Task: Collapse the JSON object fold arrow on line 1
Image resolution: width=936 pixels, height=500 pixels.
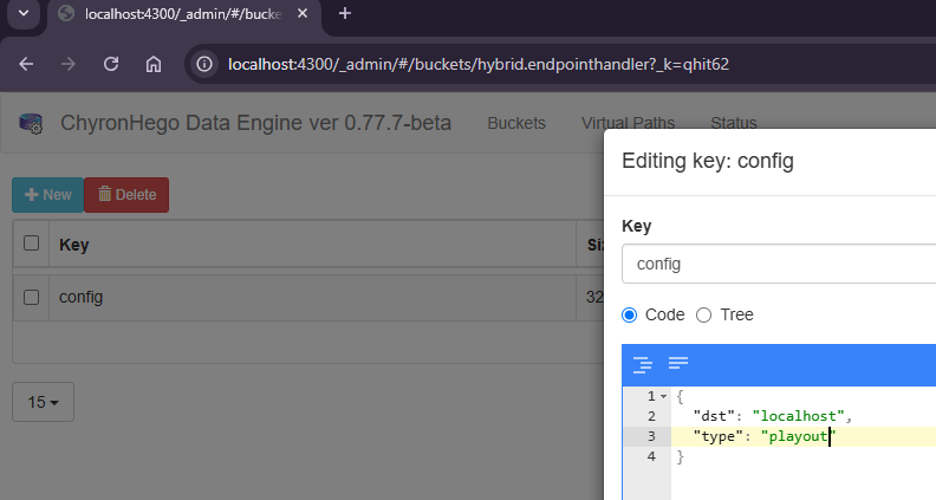Action: coord(663,397)
